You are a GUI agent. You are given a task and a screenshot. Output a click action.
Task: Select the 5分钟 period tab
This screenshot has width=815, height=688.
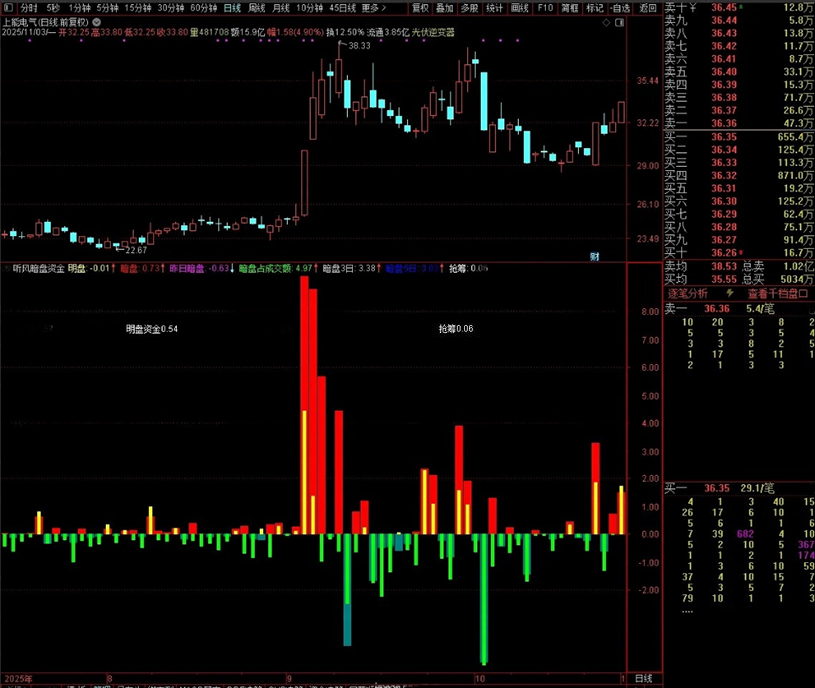108,8
